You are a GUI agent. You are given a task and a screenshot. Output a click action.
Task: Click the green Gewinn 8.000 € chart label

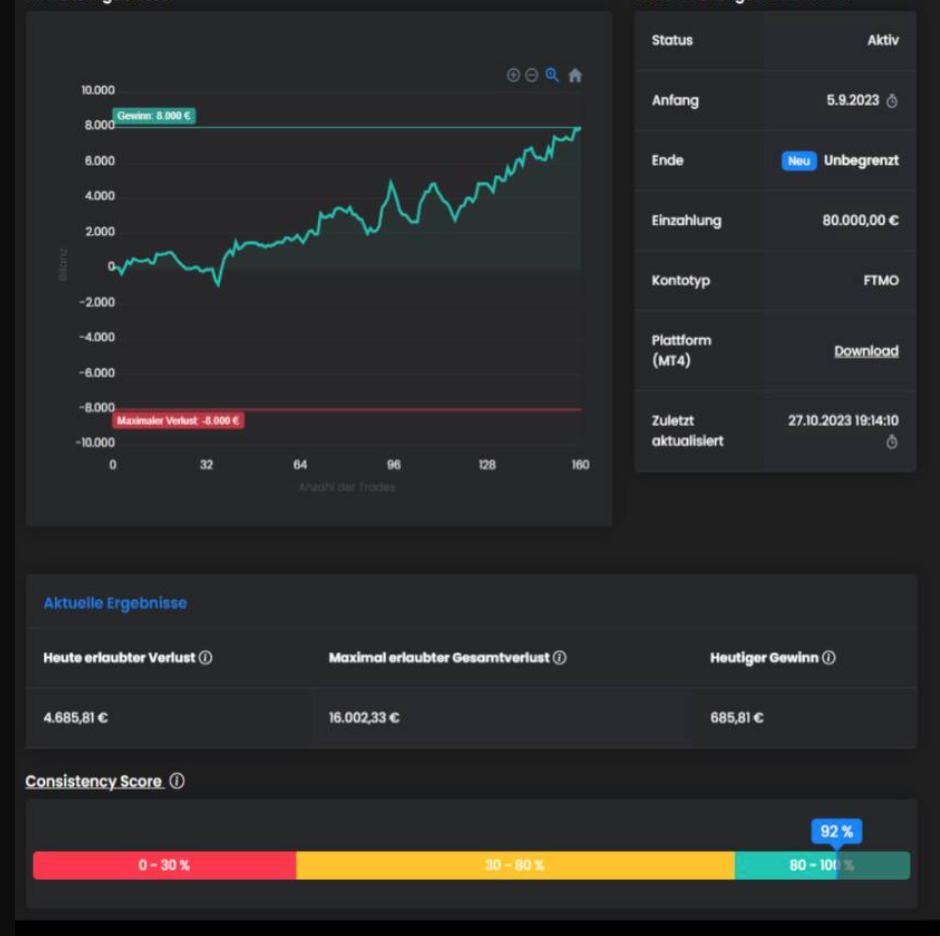pyautogui.click(x=153, y=116)
